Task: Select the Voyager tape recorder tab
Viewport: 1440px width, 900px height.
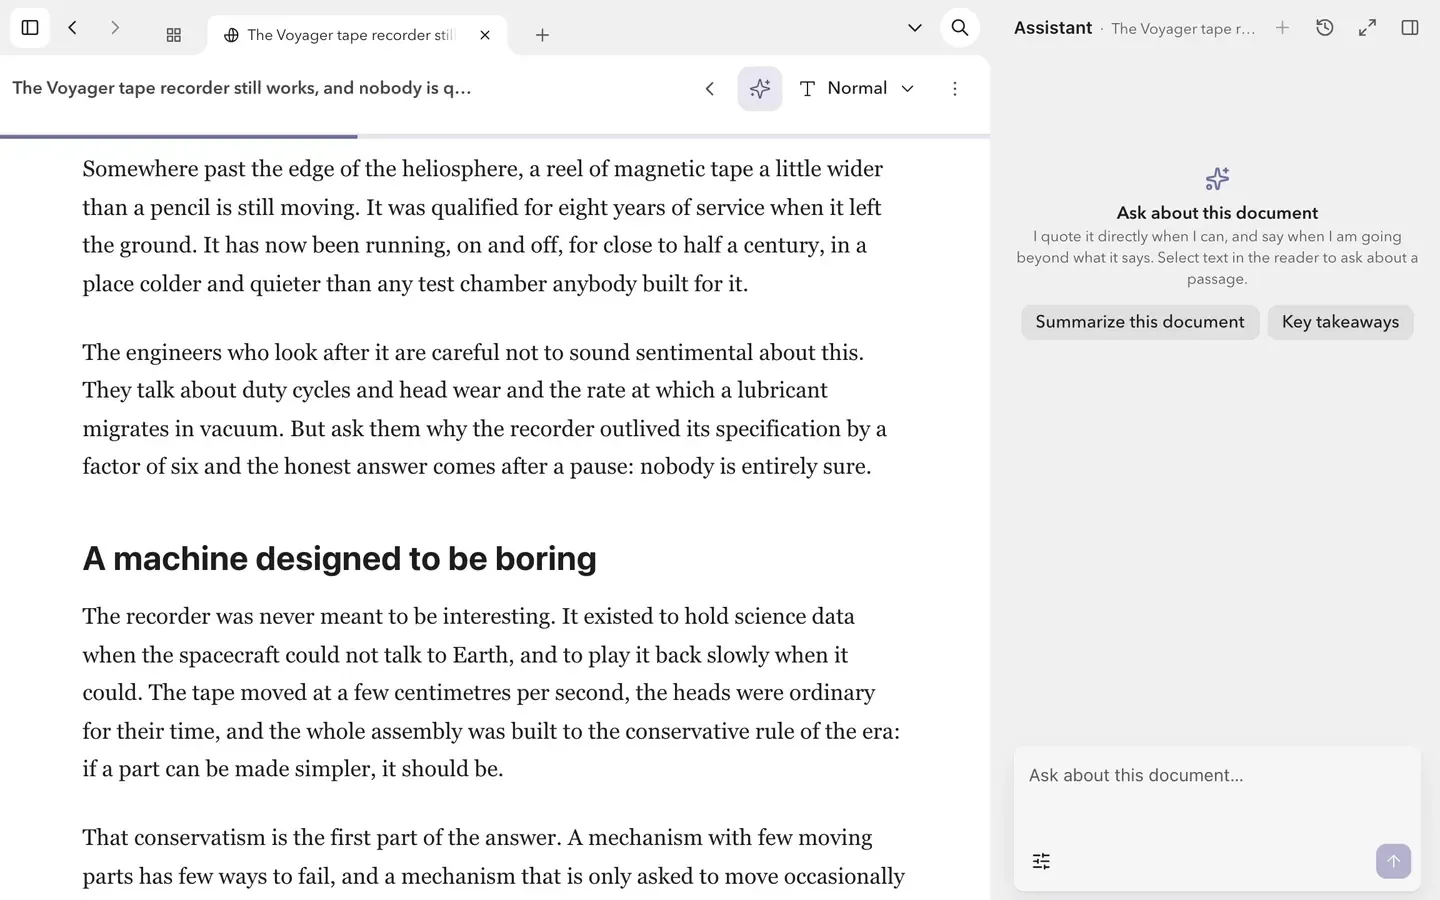Action: [x=357, y=35]
